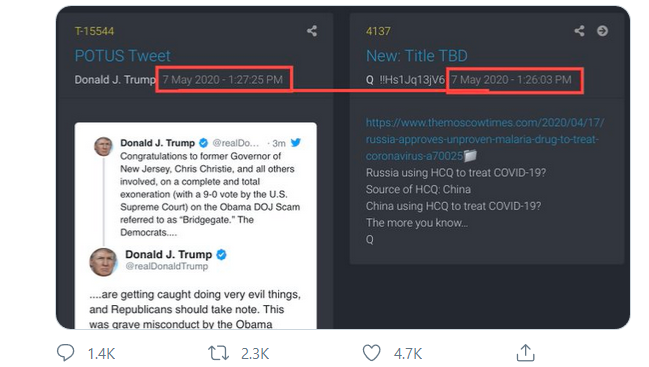Click the folder icon after the Moscow Times link
The image size is (649, 367).
point(470,156)
